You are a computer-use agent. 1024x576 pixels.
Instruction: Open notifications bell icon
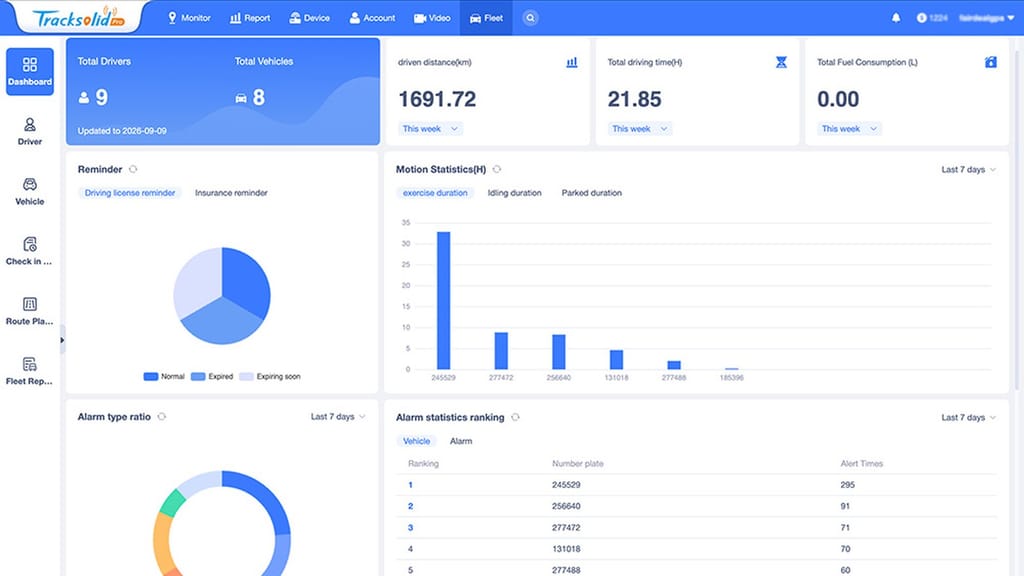pos(896,18)
